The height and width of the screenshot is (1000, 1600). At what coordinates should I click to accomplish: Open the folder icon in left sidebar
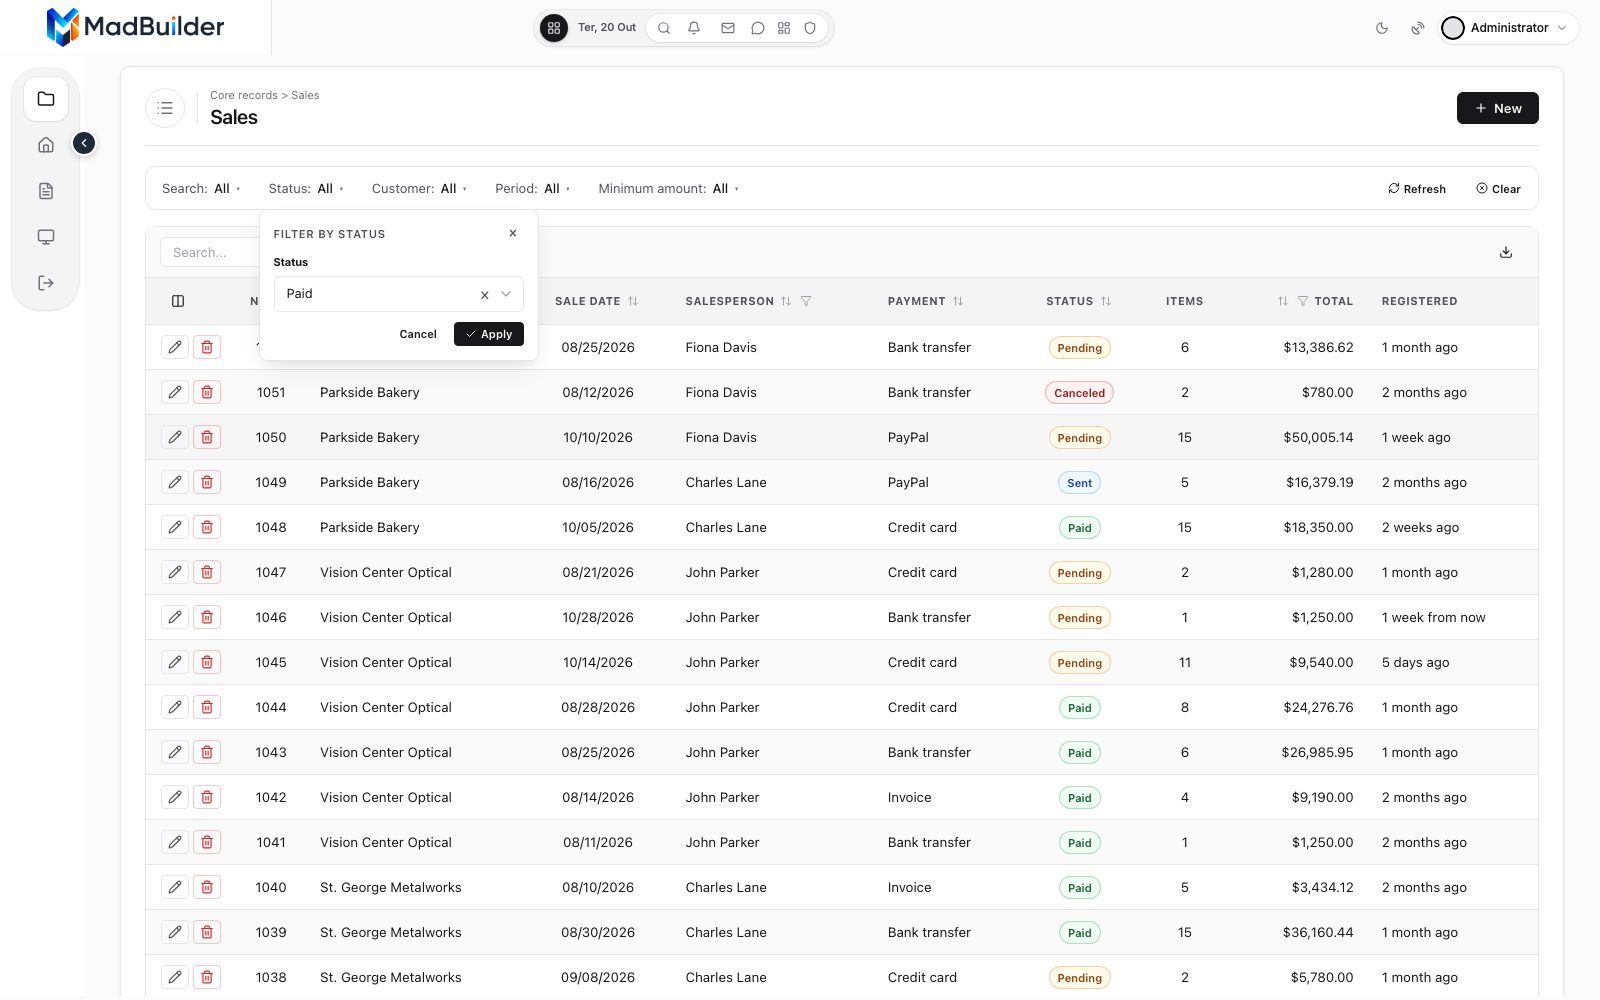point(46,99)
